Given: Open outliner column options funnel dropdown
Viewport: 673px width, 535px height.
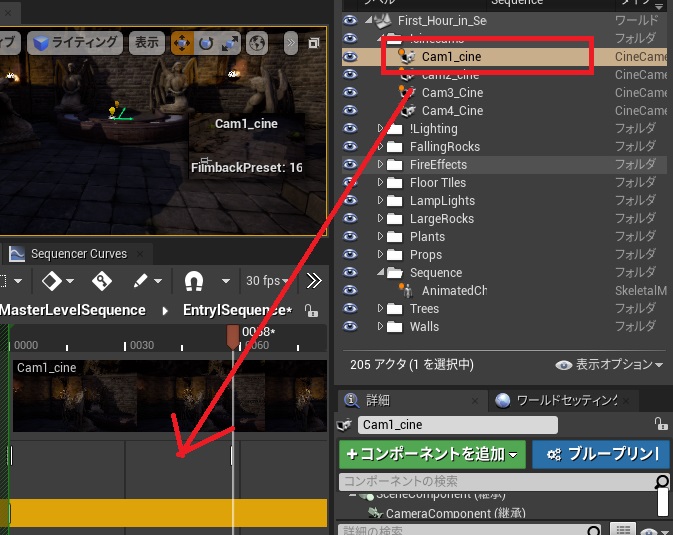Looking at the screenshot, I should (x=659, y=6).
